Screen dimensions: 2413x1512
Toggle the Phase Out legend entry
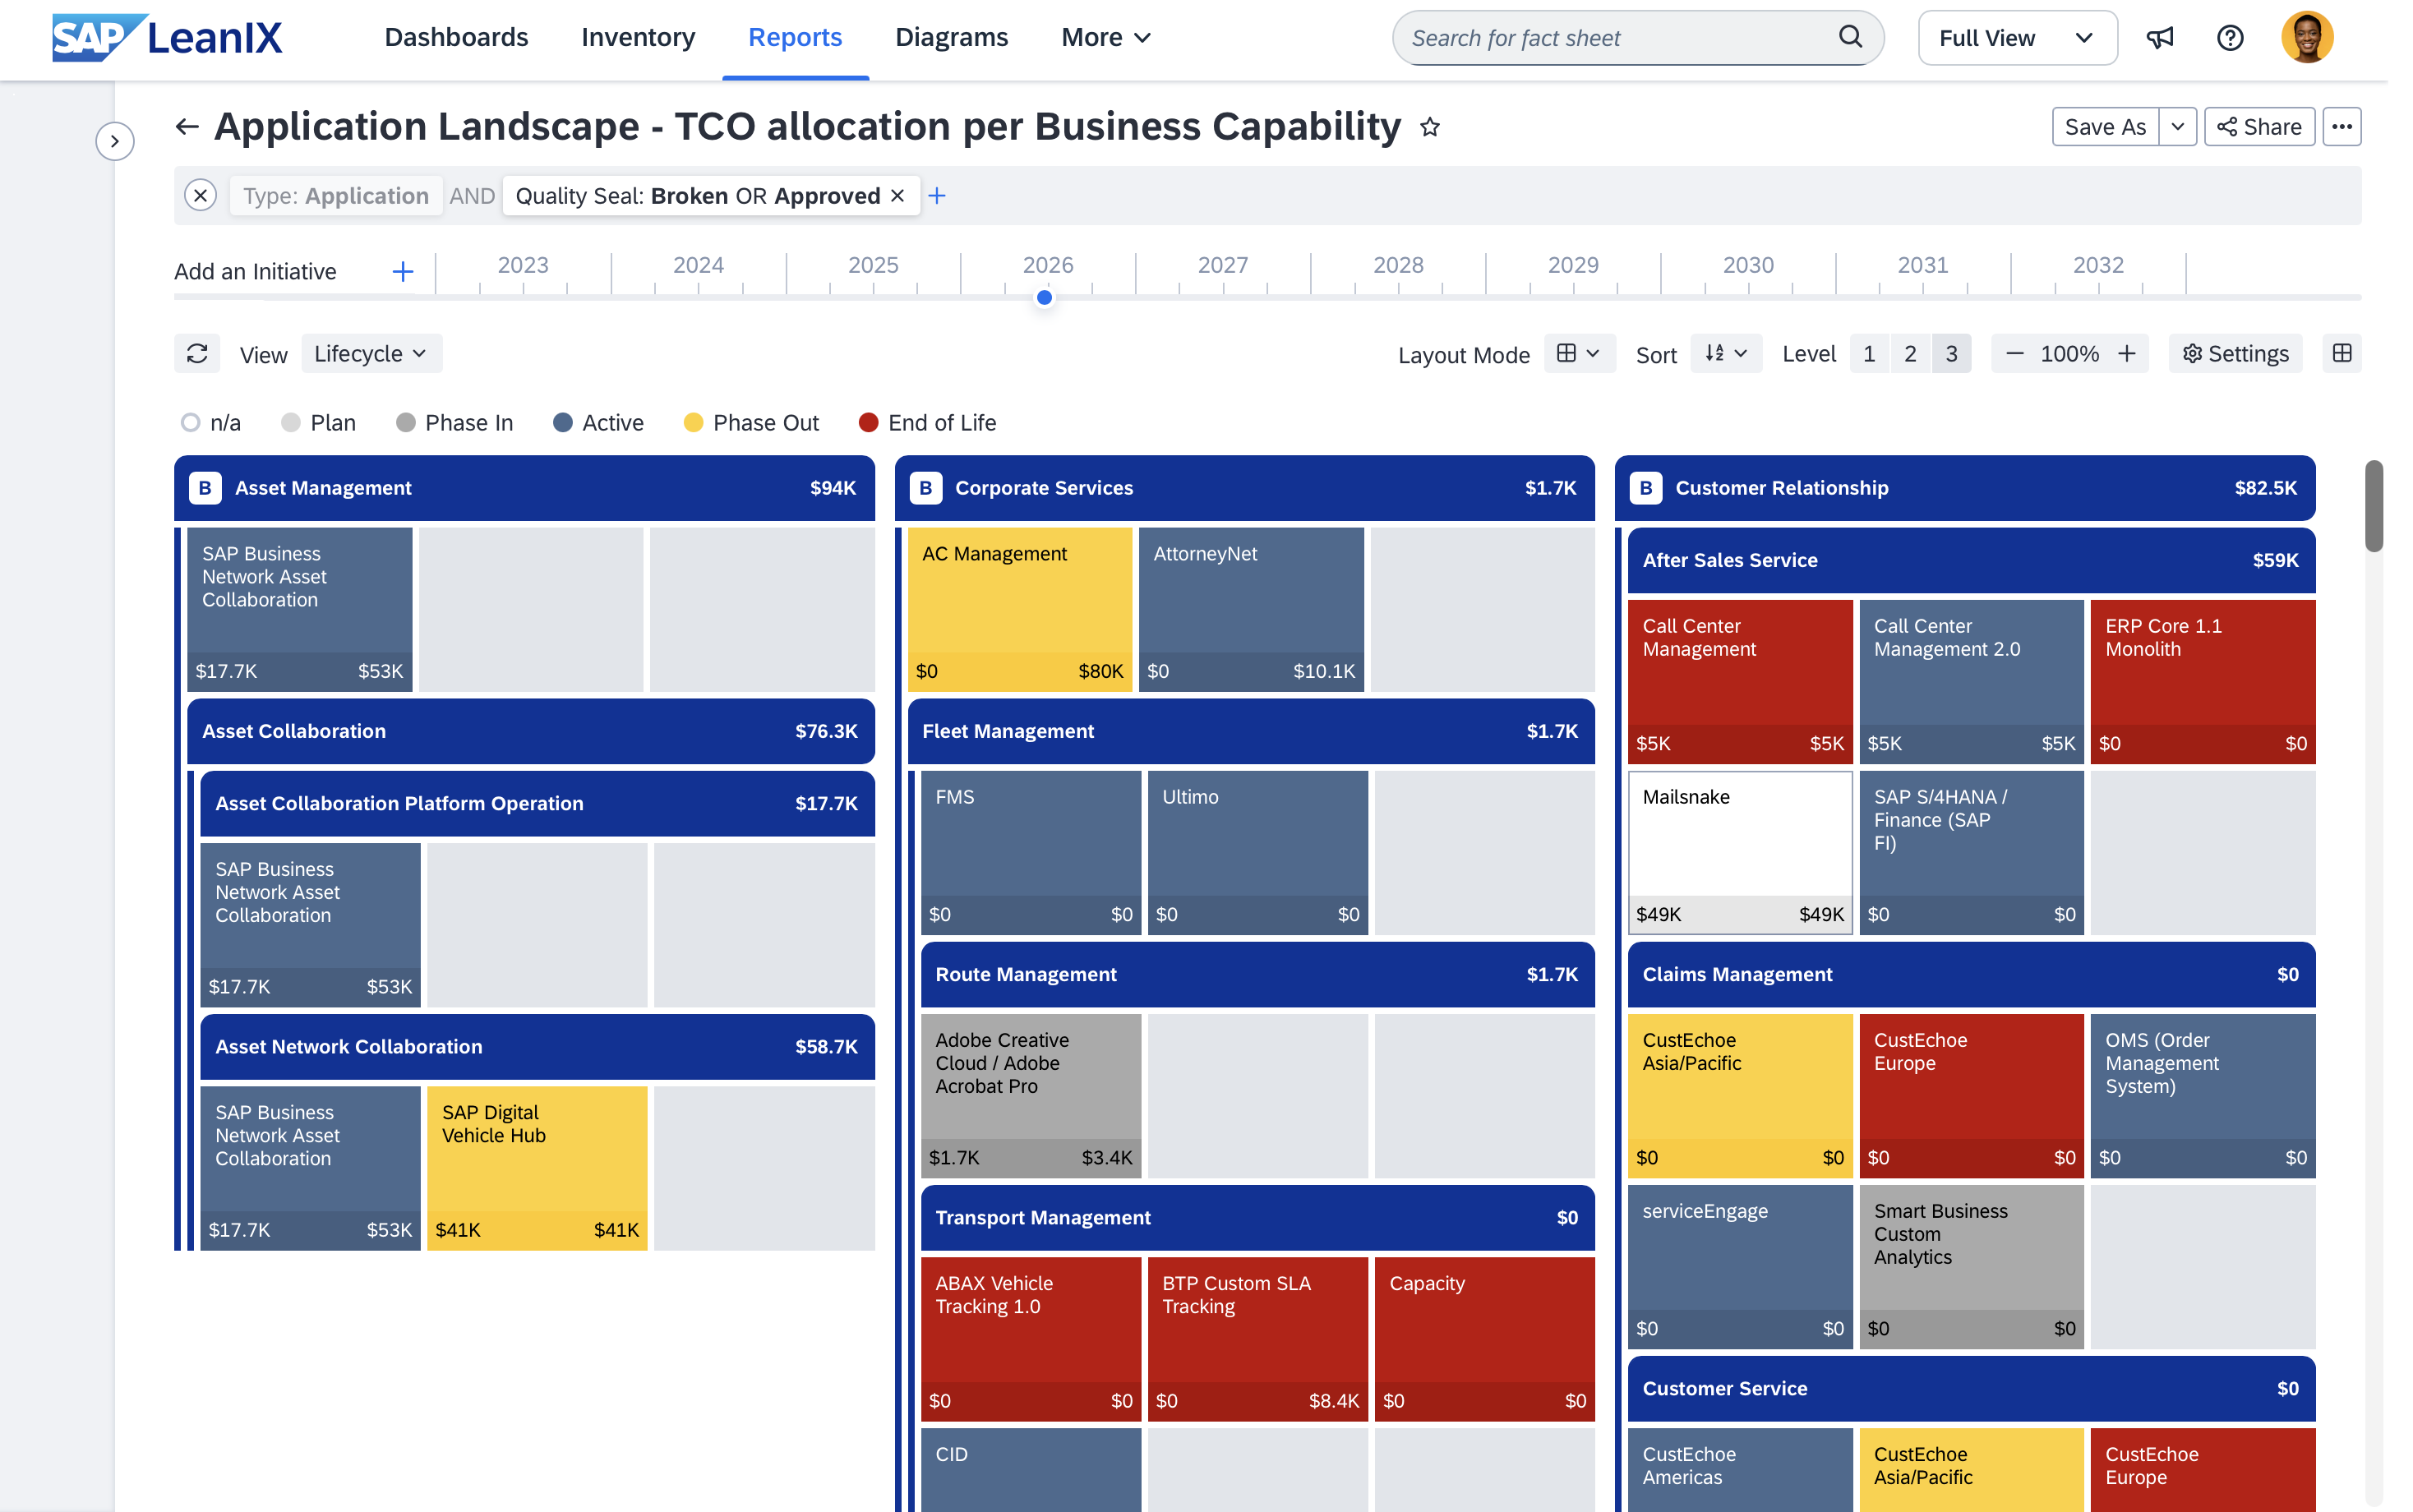(751, 423)
